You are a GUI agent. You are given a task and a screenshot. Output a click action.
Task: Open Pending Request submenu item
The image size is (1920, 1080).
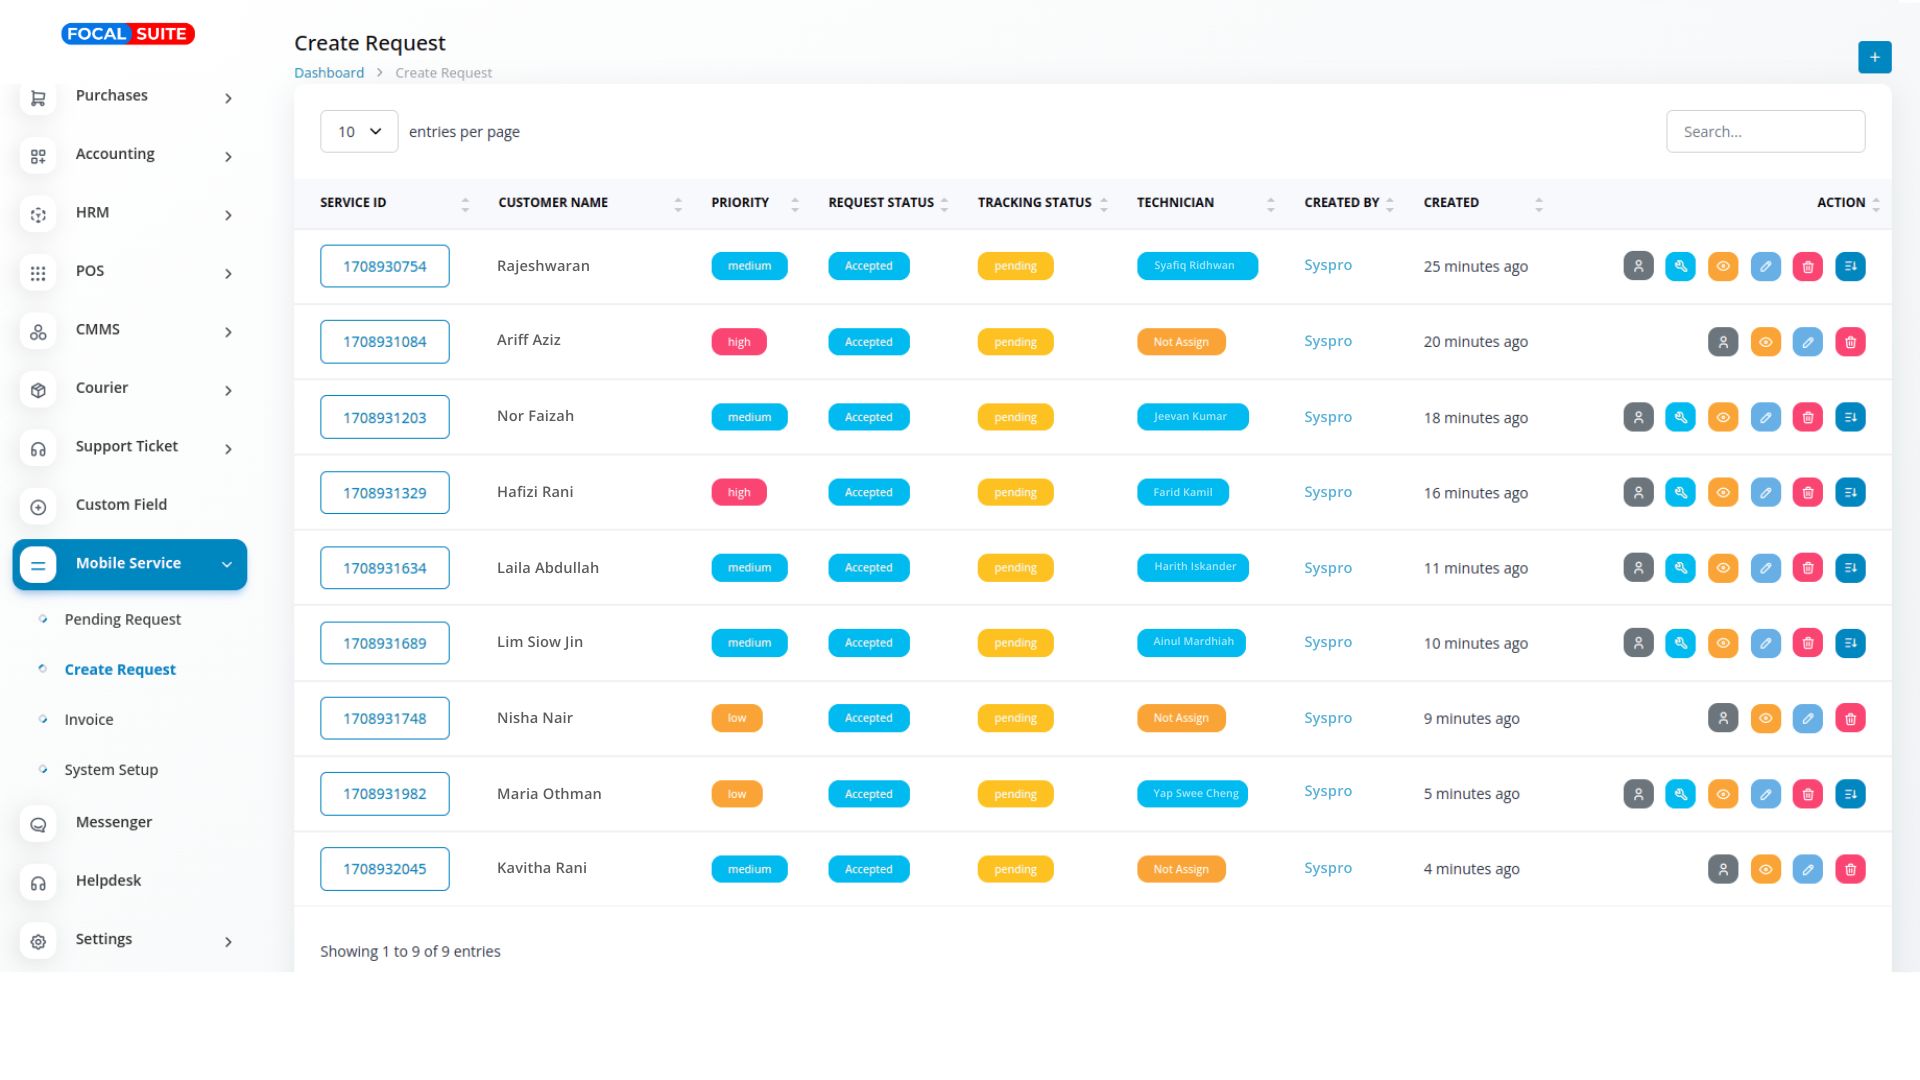point(122,620)
